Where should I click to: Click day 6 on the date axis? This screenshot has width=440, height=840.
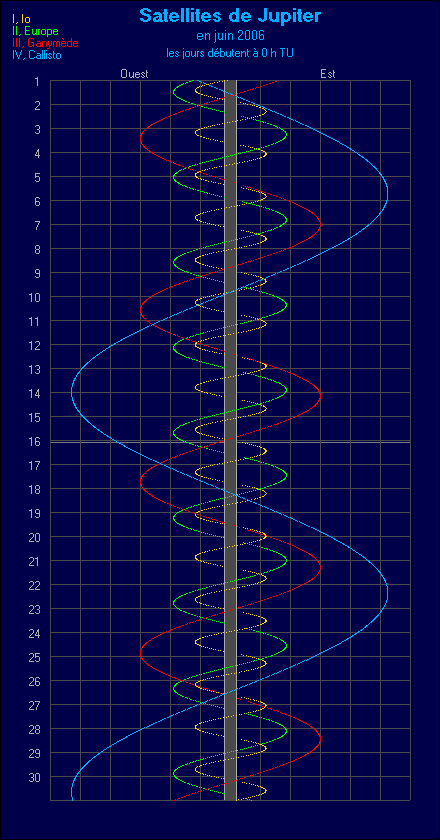click(x=36, y=201)
